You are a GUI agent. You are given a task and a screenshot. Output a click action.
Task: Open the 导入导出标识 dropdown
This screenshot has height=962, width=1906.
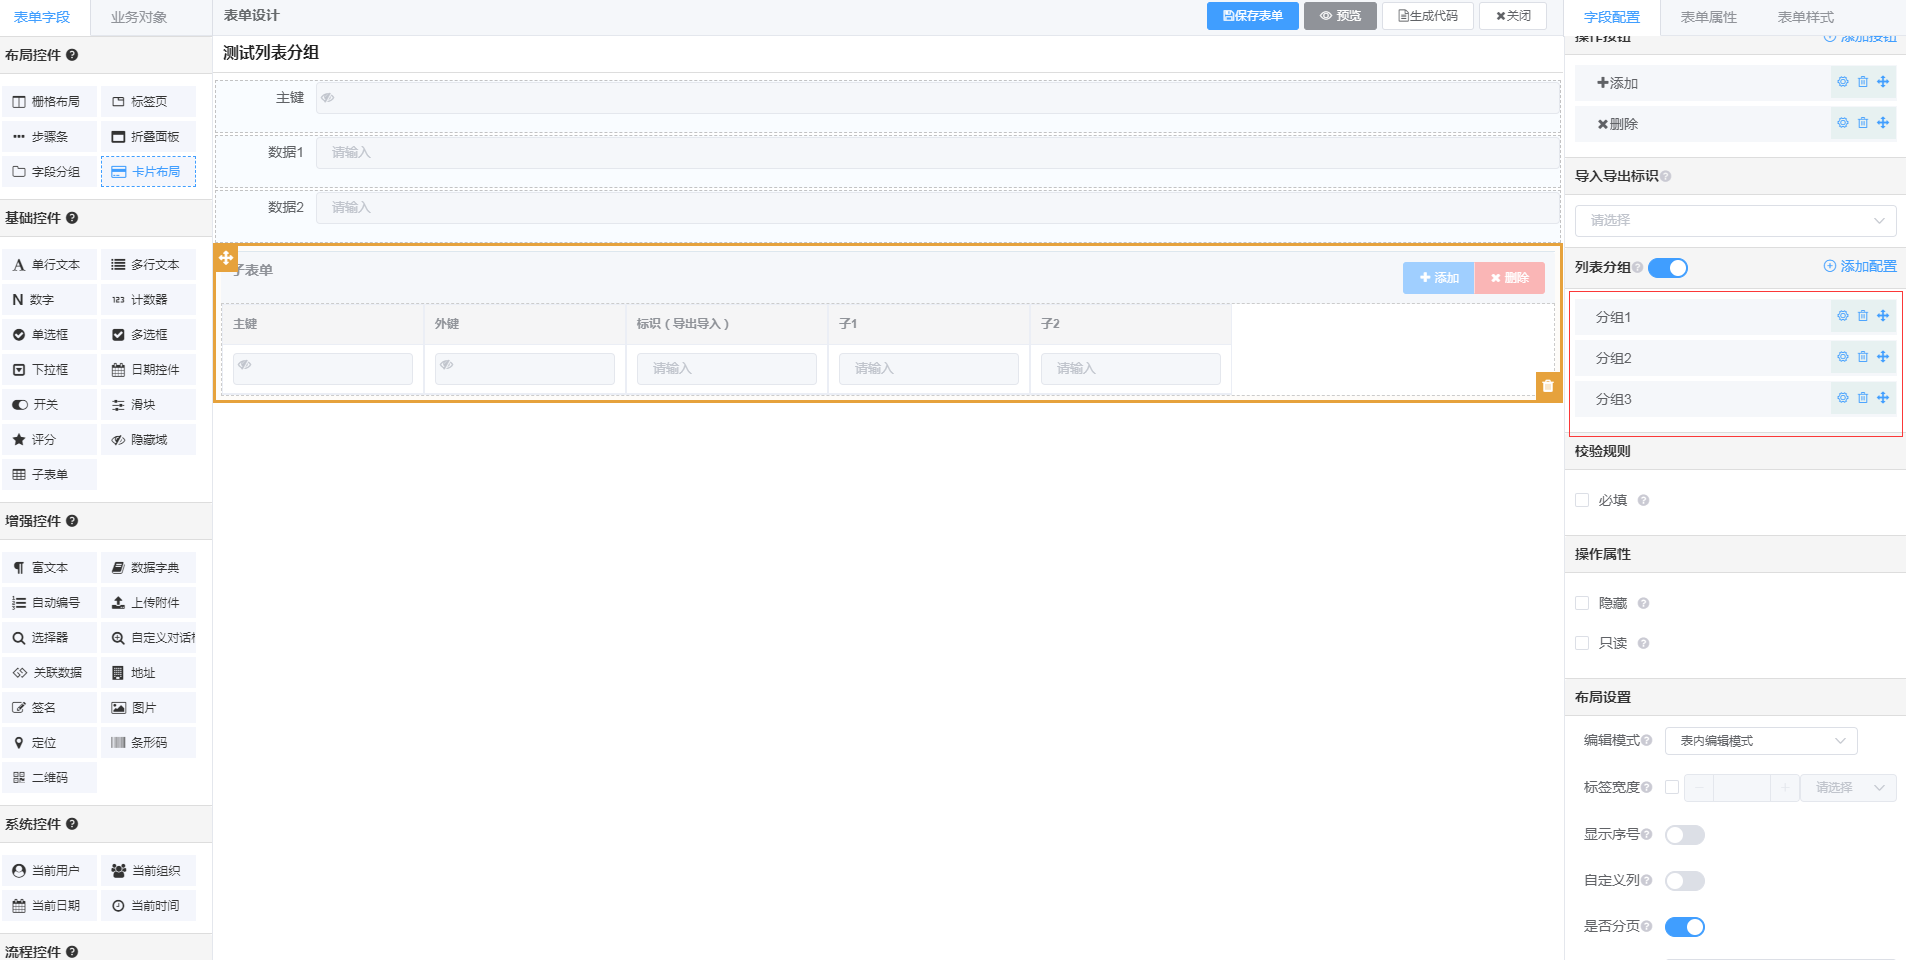tap(1735, 220)
